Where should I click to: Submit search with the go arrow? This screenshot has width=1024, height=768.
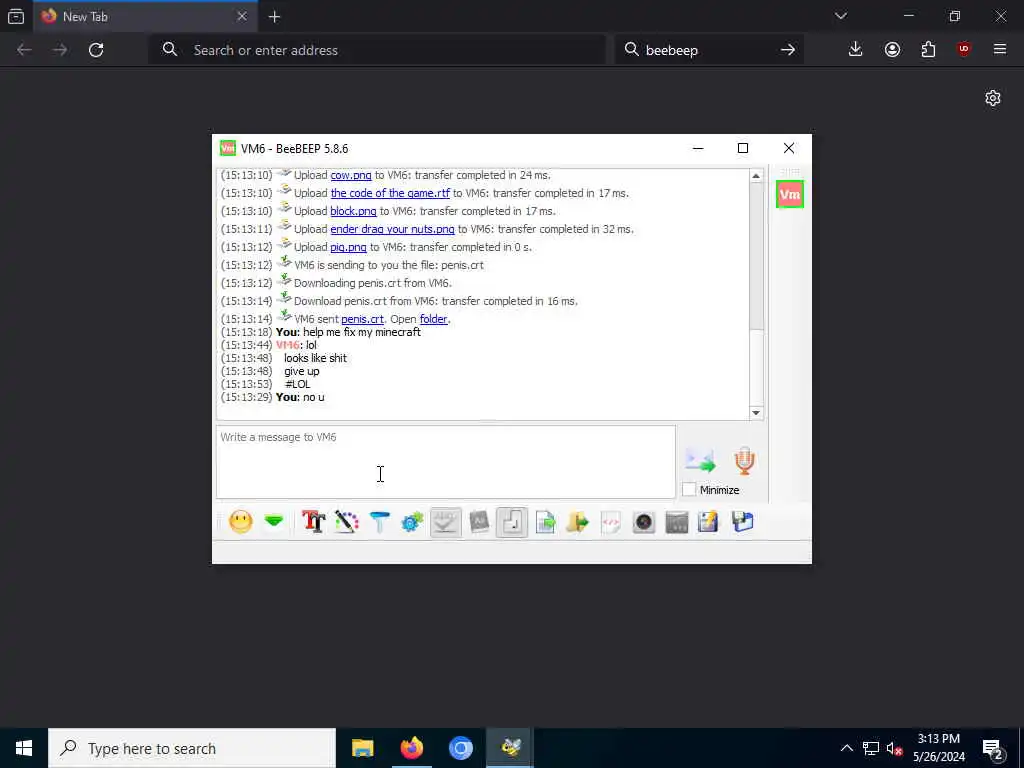[x=788, y=50]
